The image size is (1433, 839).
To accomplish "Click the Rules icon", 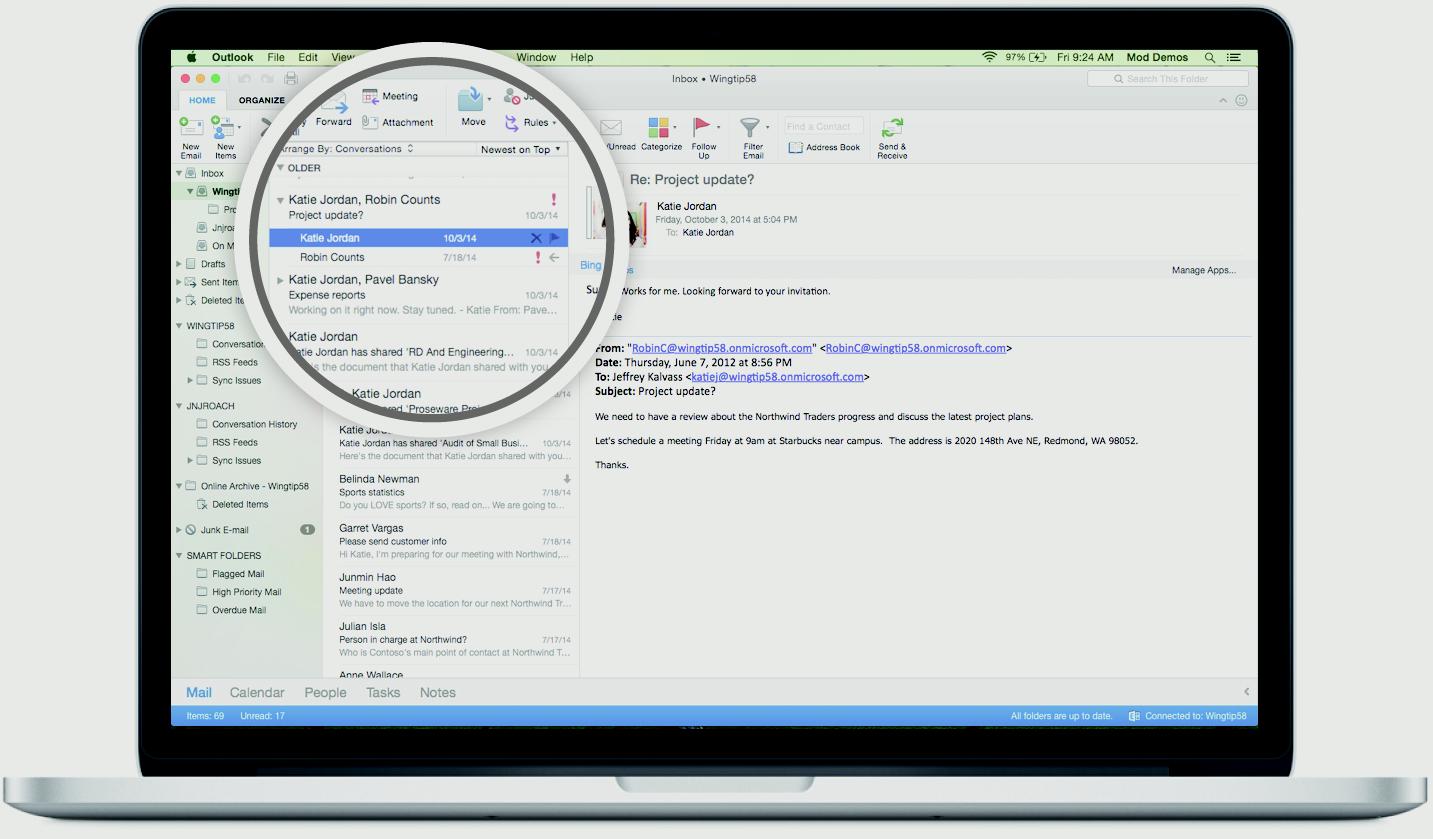I will pyautogui.click(x=512, y=122).
